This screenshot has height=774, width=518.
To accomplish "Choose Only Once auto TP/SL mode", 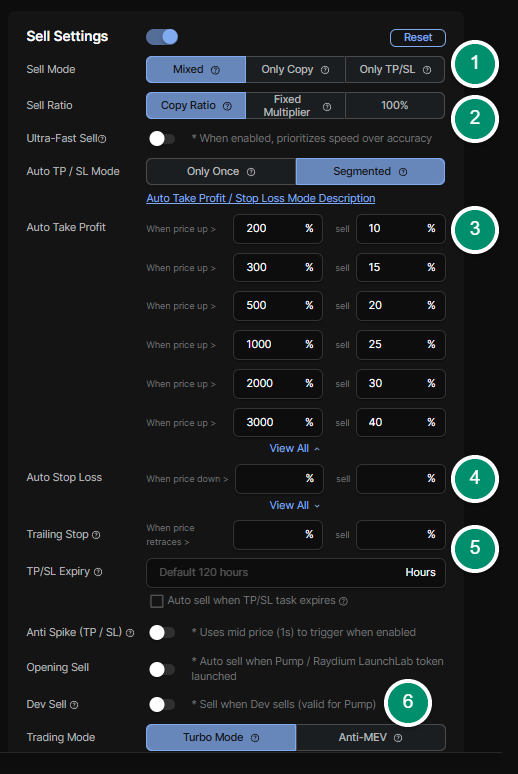I will click(x=221, y=171).
